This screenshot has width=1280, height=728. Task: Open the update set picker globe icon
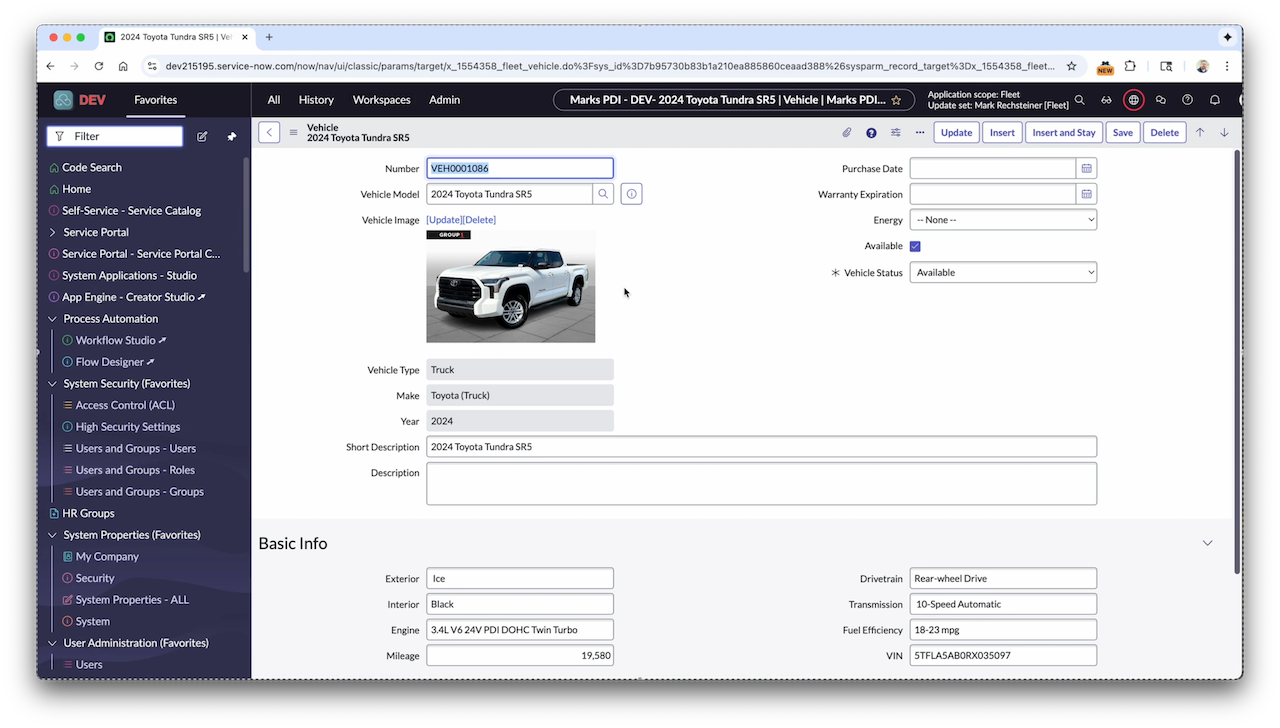(1133, 99)
